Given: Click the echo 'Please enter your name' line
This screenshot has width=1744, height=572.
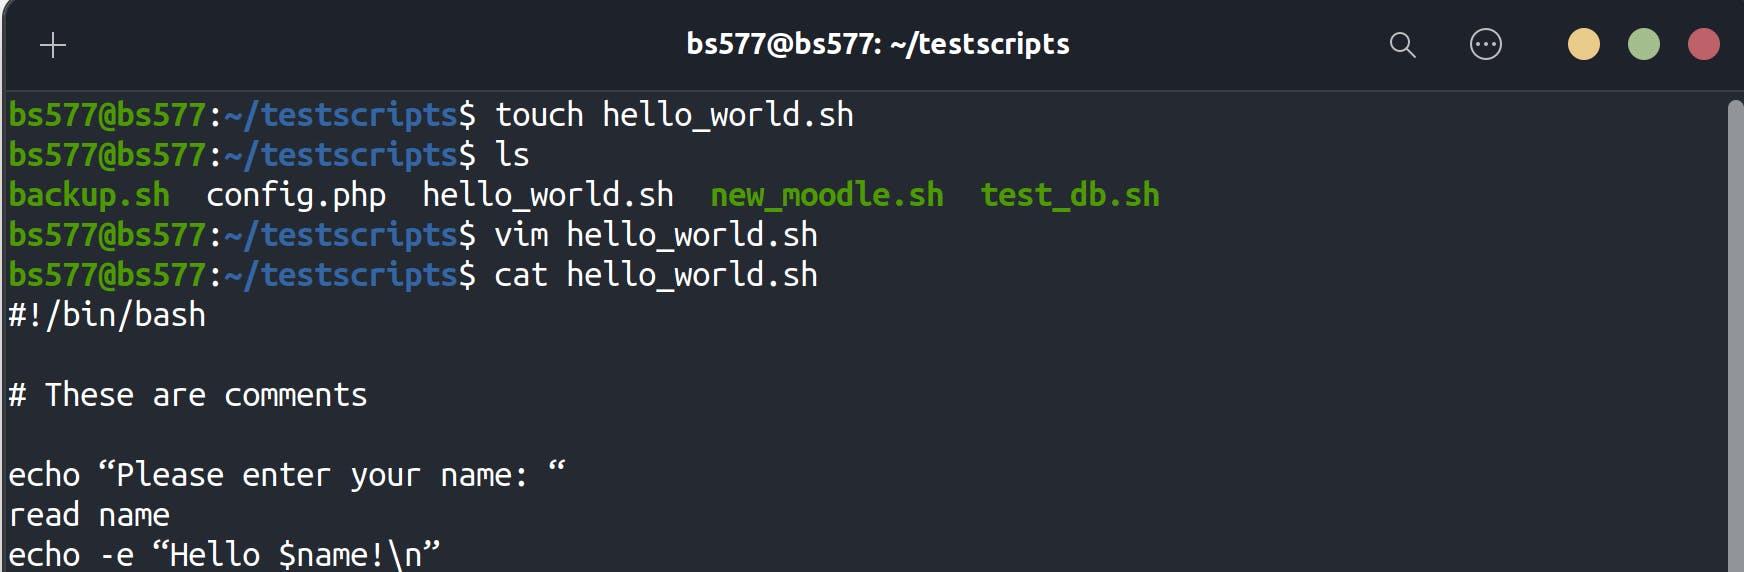Looking at the screenshot, I should pos(287,474).
